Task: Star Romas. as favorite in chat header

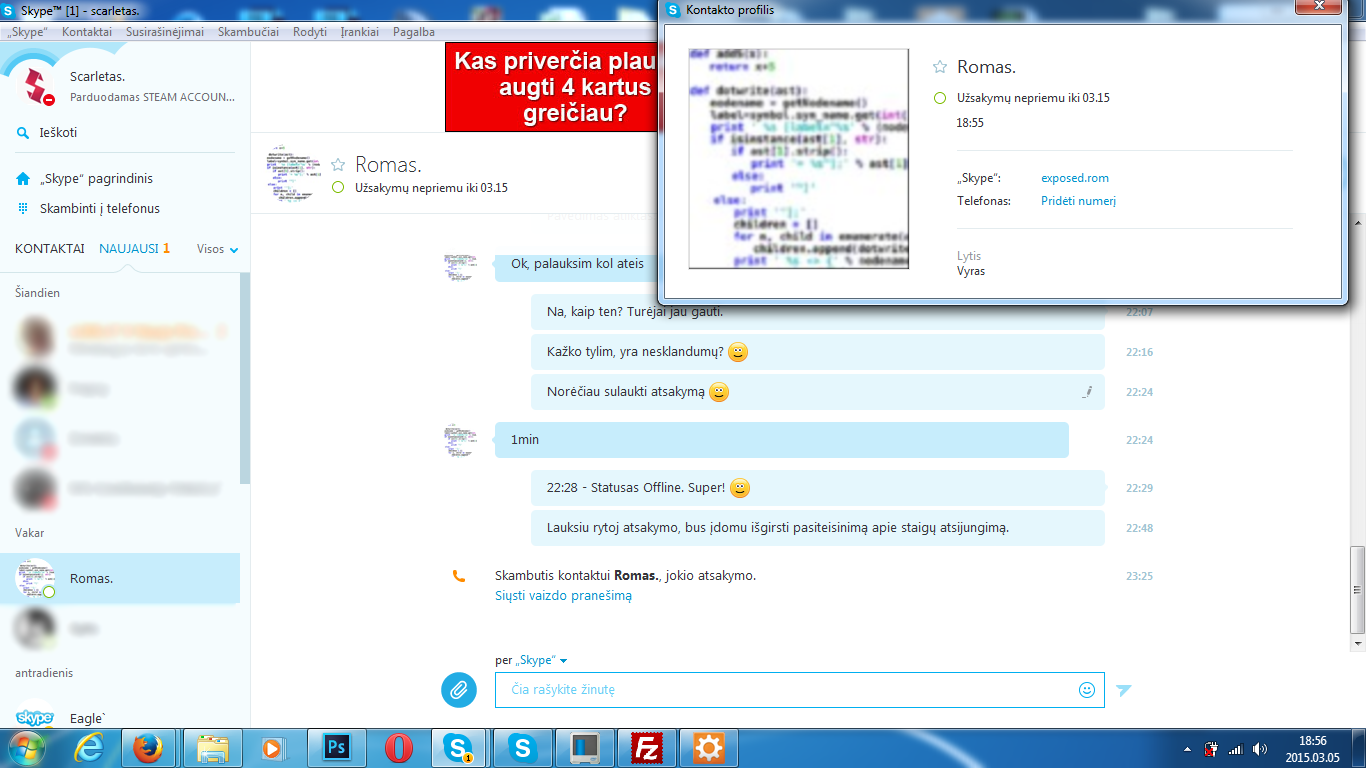Action: point(338,165)
